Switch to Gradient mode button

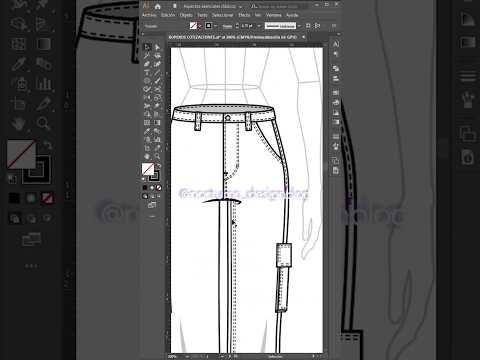click(152, 188)
